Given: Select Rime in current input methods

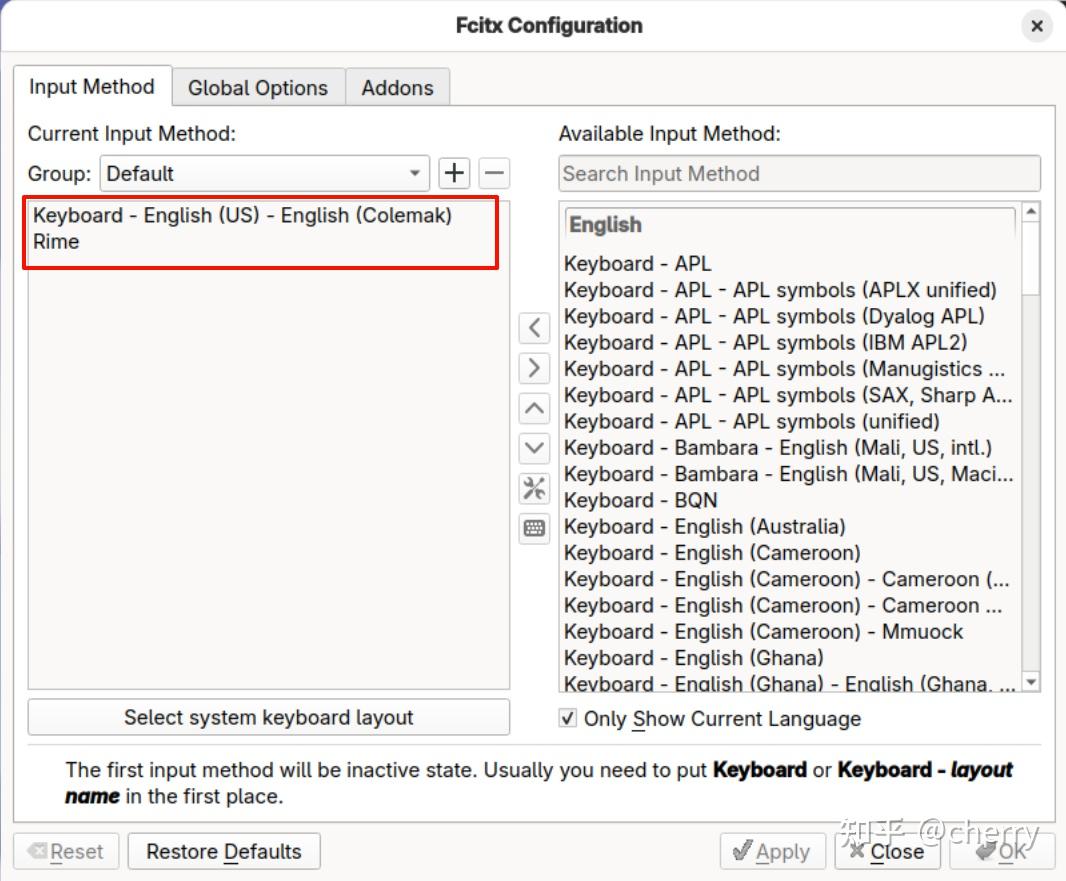Looking at the screenshot, I should point(56,241).
